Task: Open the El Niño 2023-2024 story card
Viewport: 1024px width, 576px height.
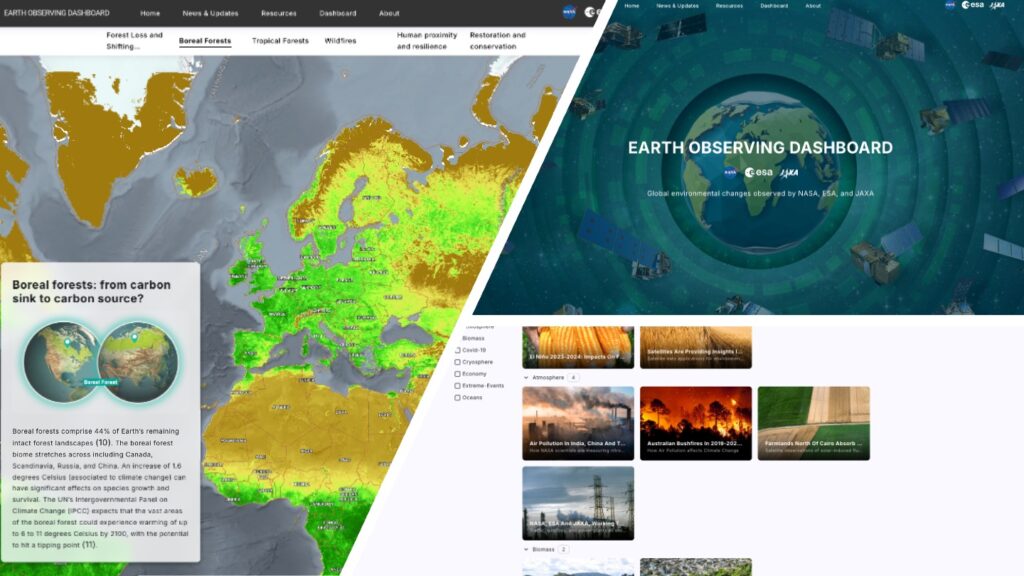Action: (x=578, y=347)
